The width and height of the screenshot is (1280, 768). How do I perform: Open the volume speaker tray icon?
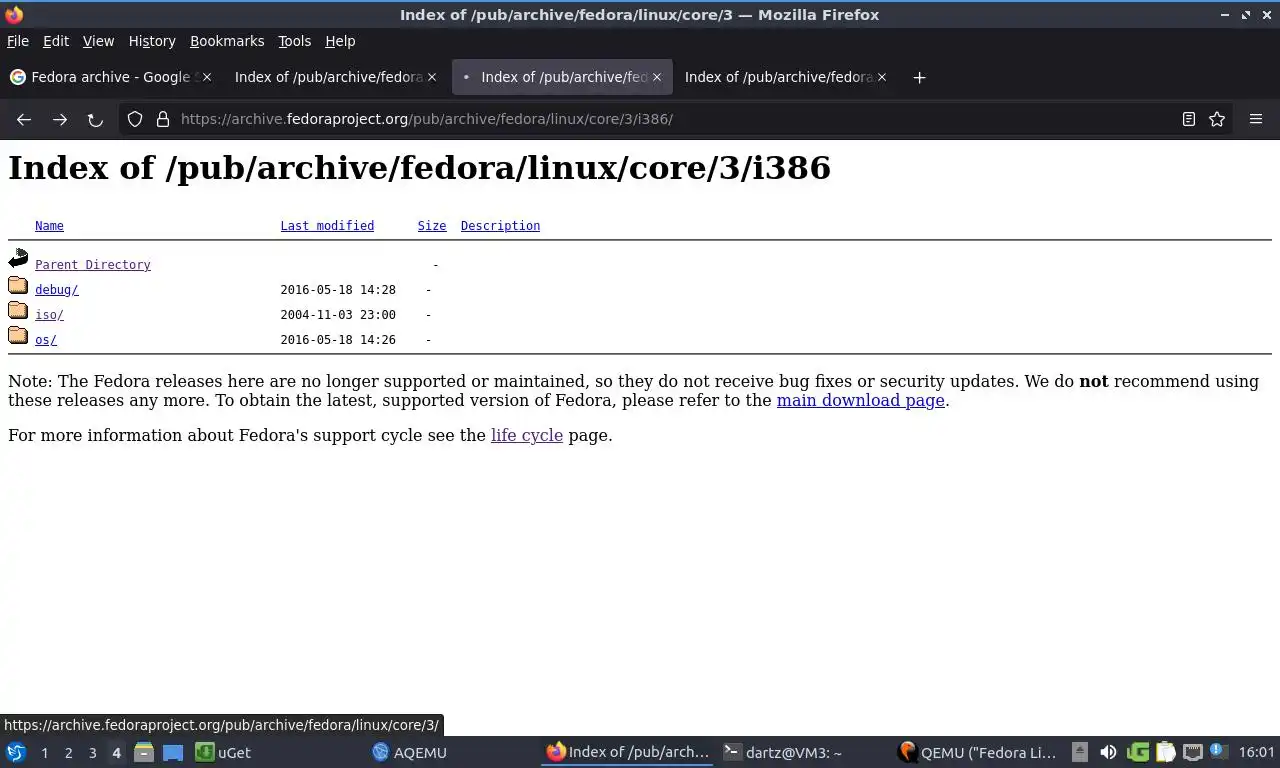[x=1108, y=752]
